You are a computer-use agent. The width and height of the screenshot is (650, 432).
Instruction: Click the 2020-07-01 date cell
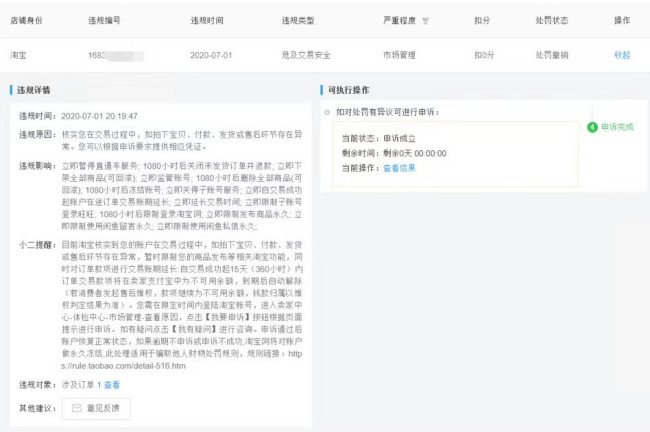(x=211, y=55)
